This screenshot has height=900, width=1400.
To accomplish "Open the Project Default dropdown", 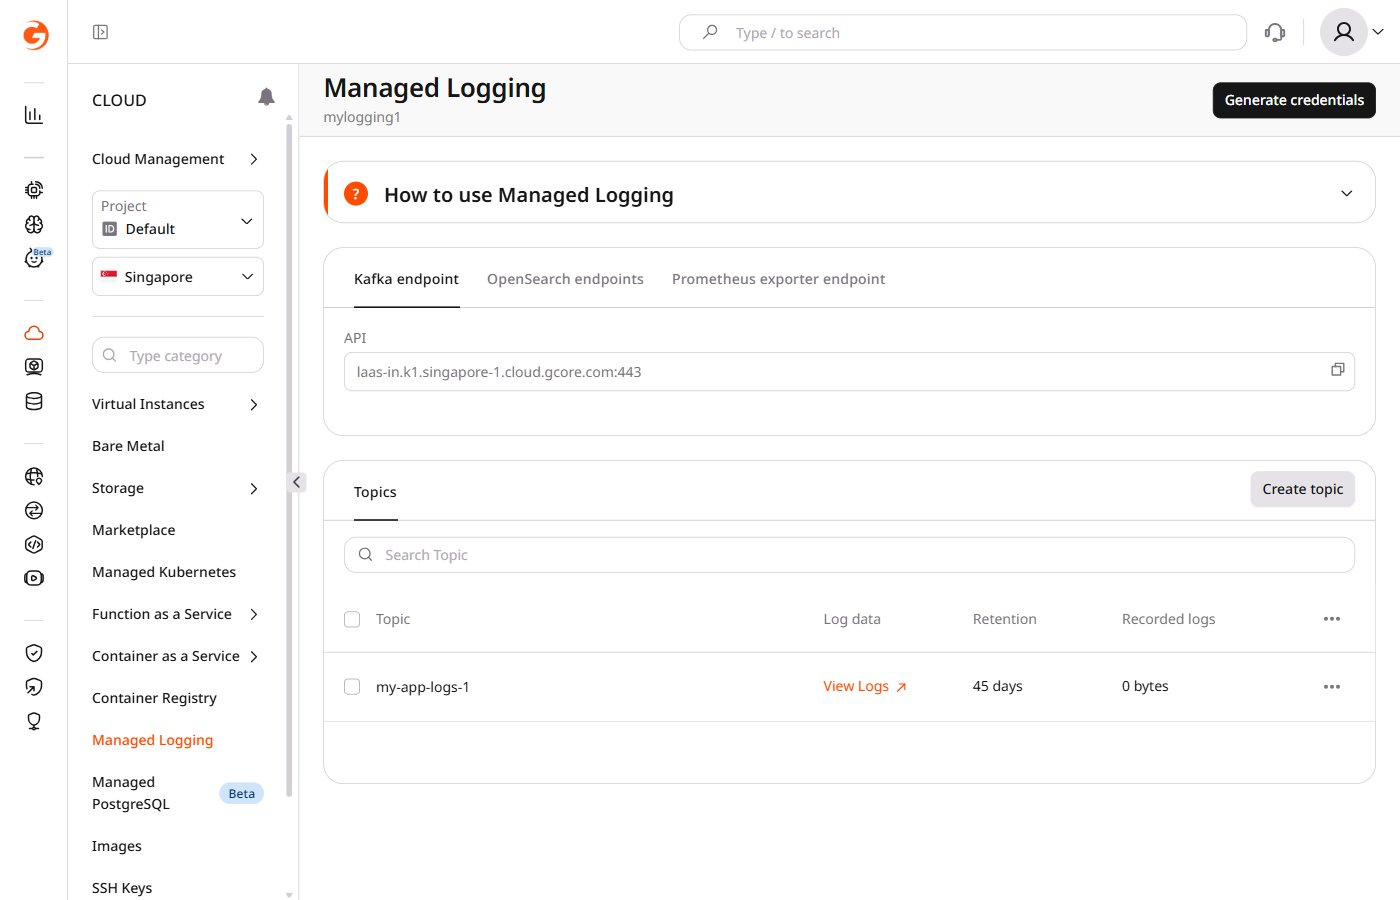I will pyautogui.click(x=178, y=219).
